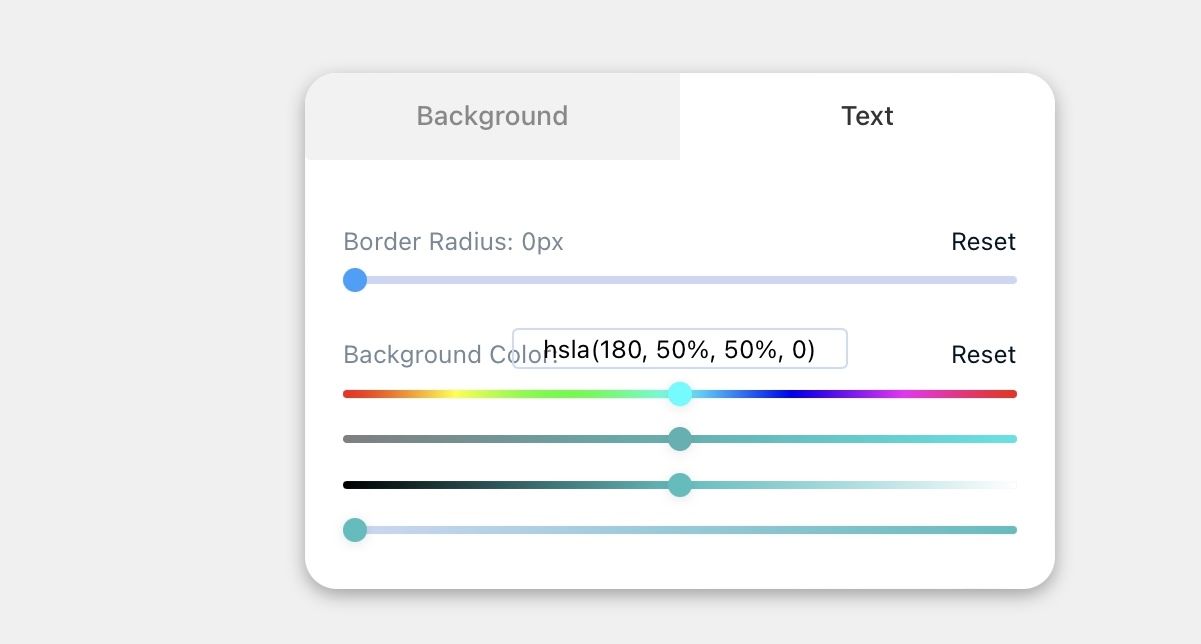Viewport: 1201px width, 644px height.
Task: Click the orange-red start of the hue slider
Action: pyautogui.click(x=349, y=394)
